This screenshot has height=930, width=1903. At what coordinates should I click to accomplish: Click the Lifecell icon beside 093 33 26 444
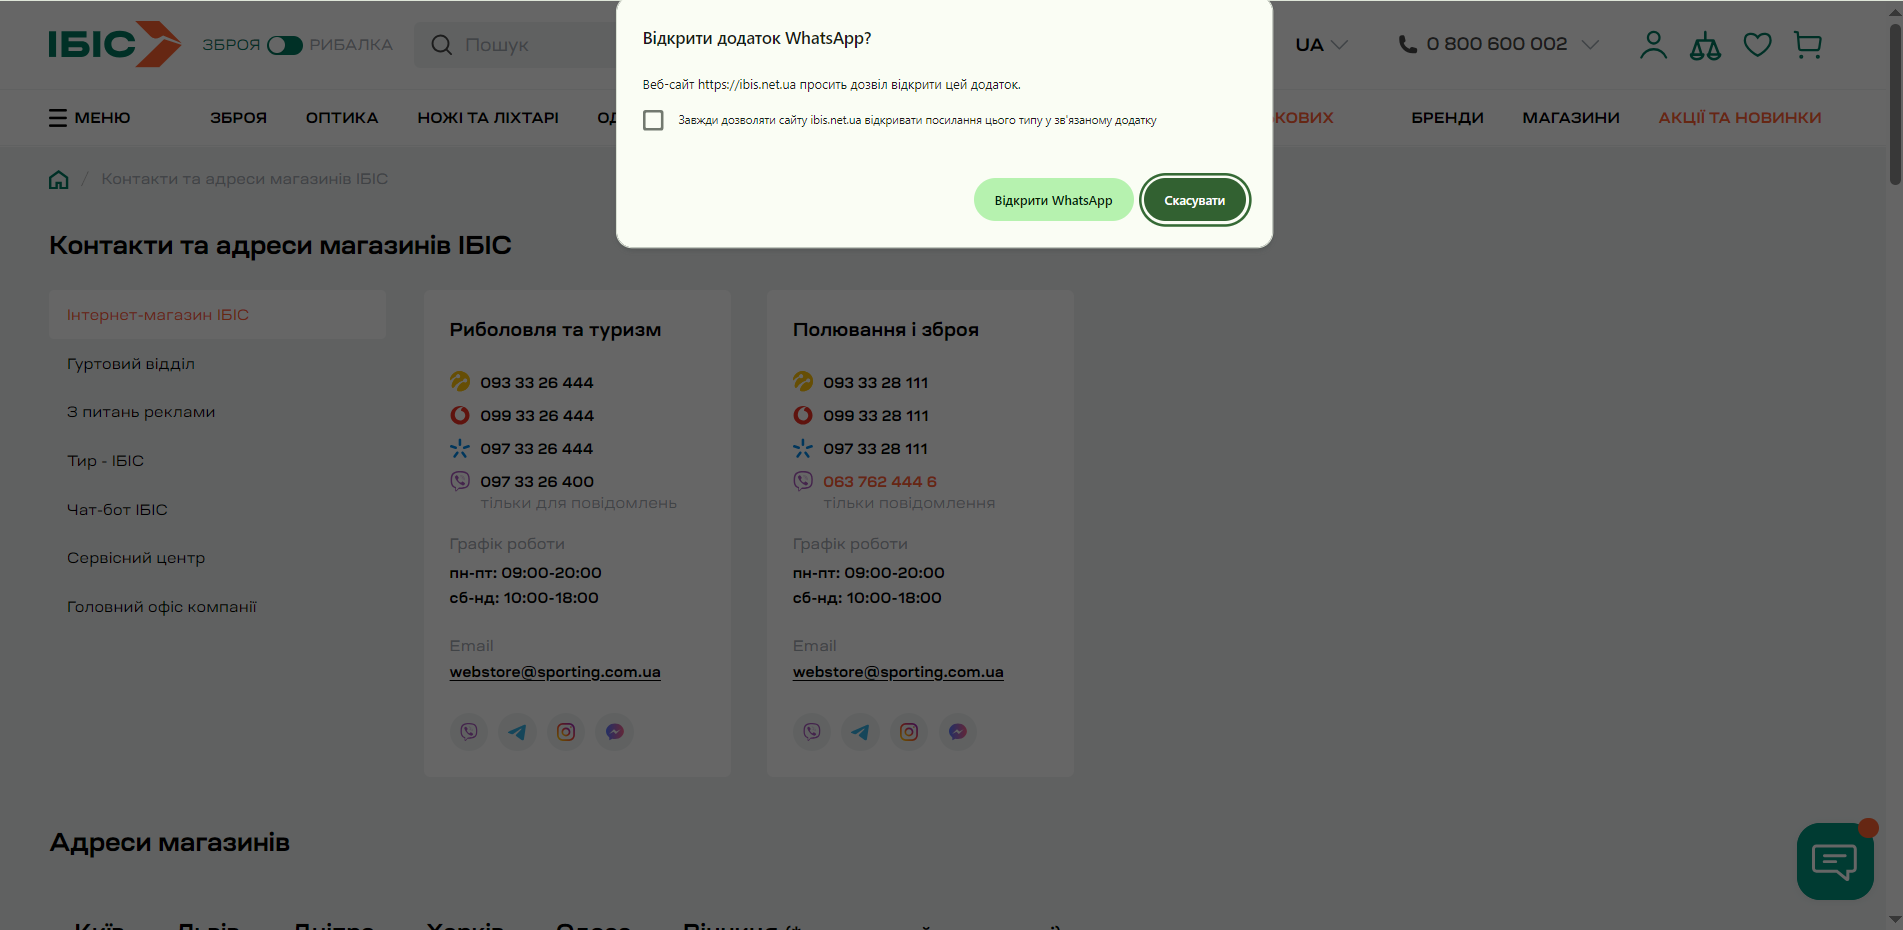pos(460,382)
